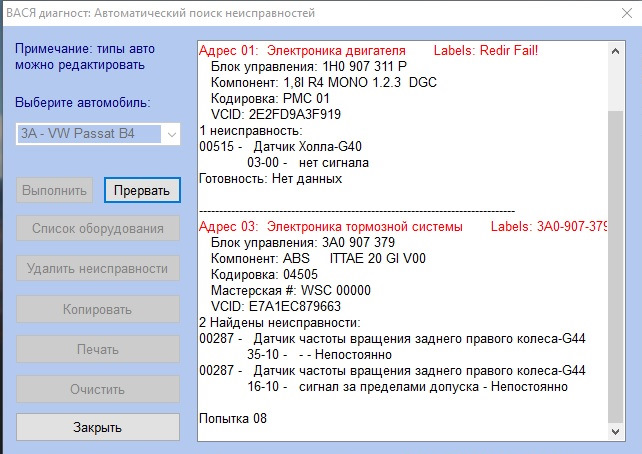This screenshot has width=642, height=454.
Task: Click the heading Адрес 03: Электроника тормозной системы
Action: point(331,226)
